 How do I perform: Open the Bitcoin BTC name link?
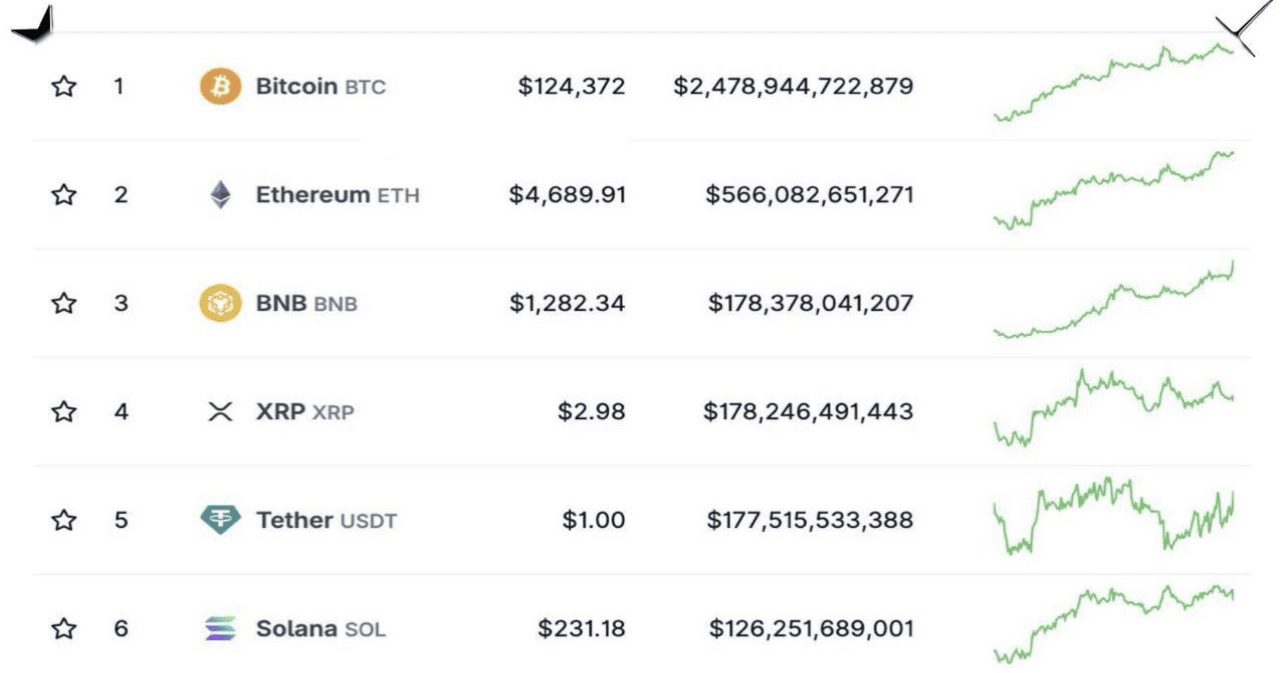click(x=320, y=87)
